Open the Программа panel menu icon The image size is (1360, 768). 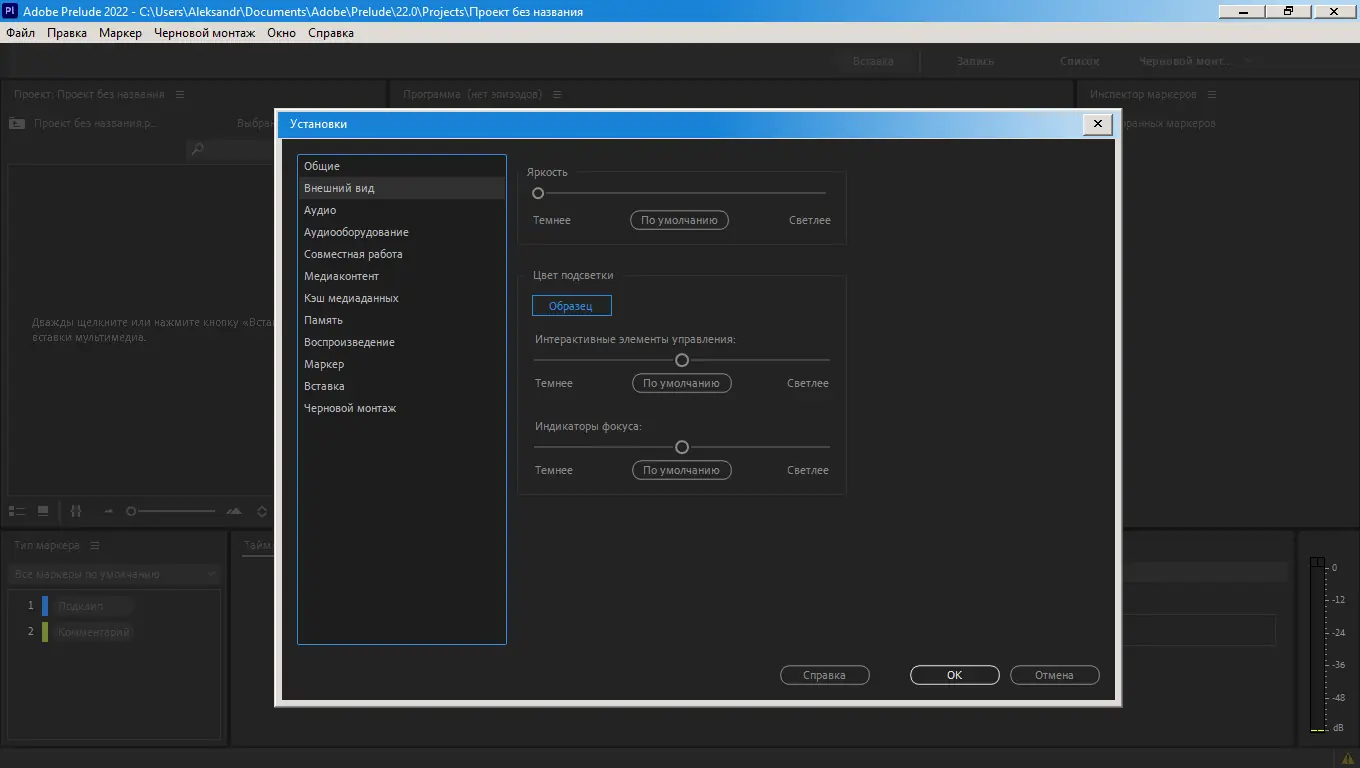coord(557,94)
